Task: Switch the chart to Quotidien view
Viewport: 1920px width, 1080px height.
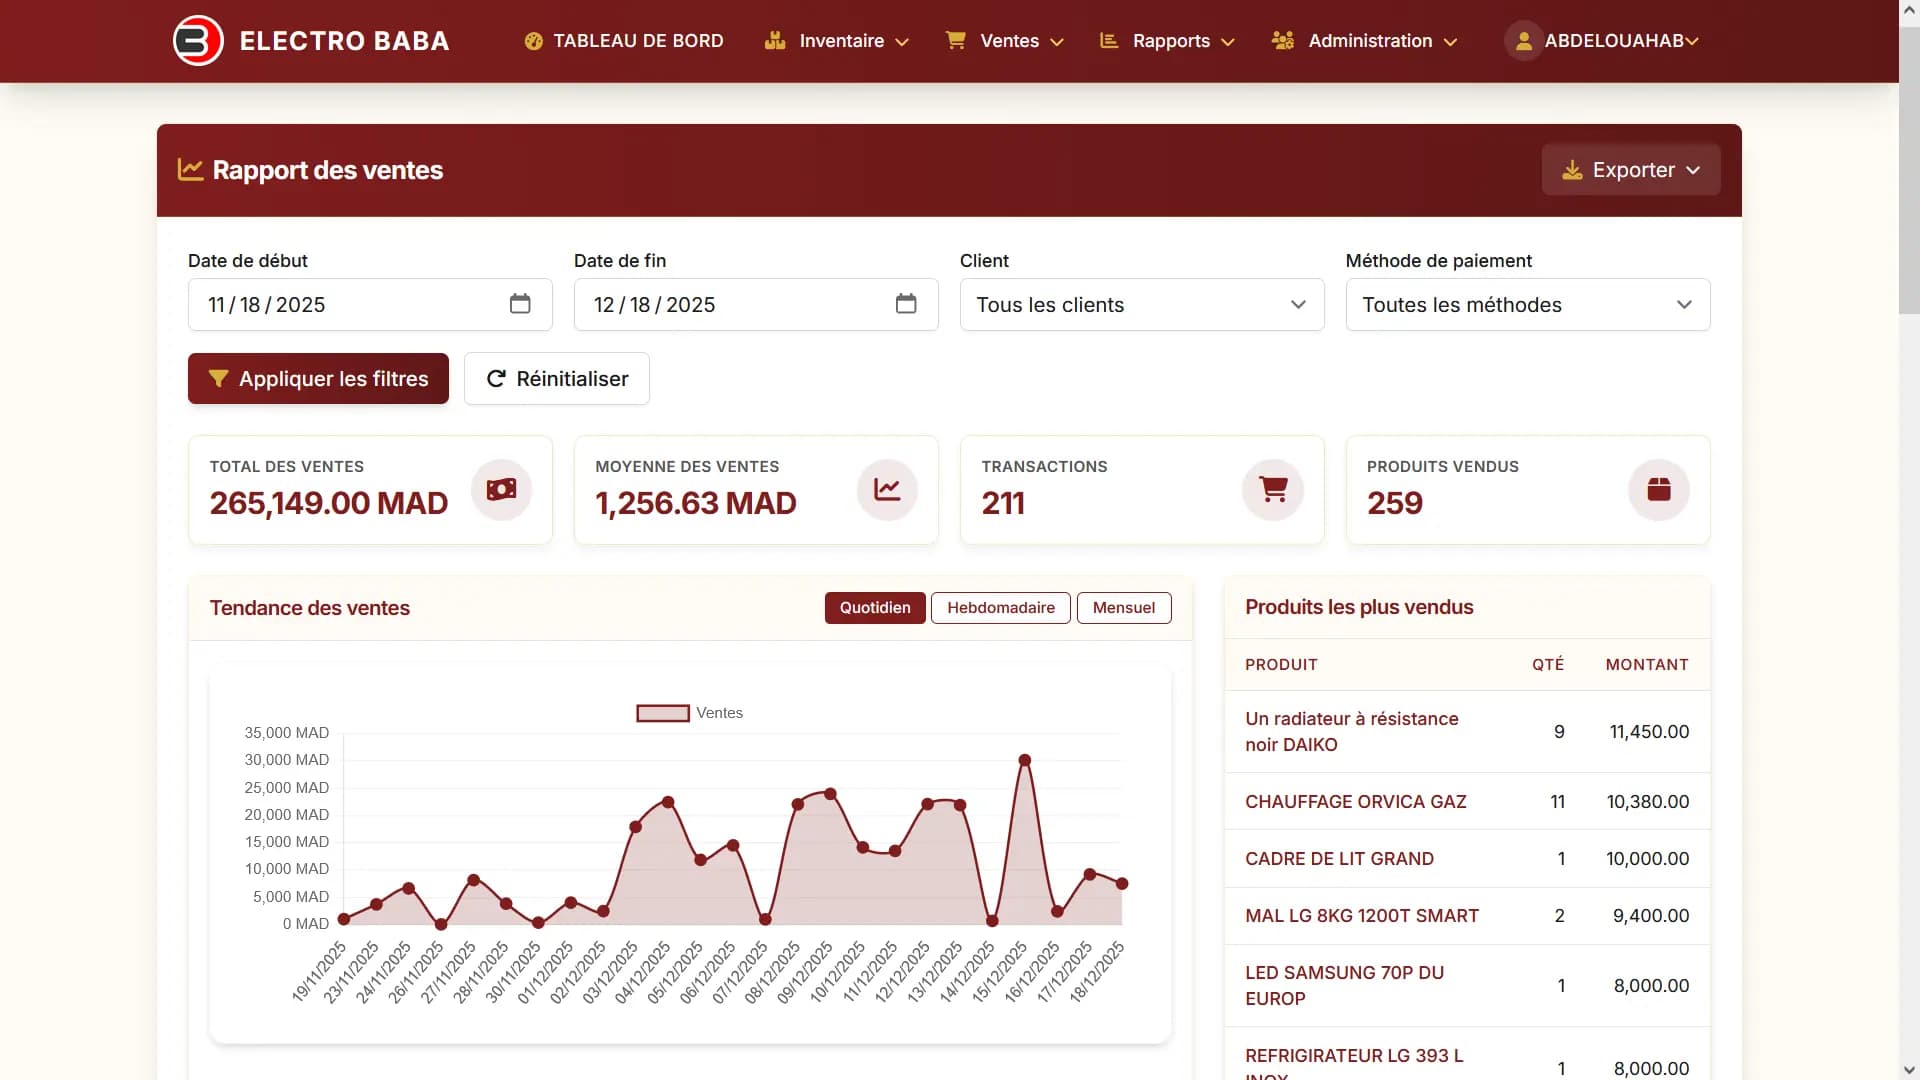Action: [x=875, y=608]
